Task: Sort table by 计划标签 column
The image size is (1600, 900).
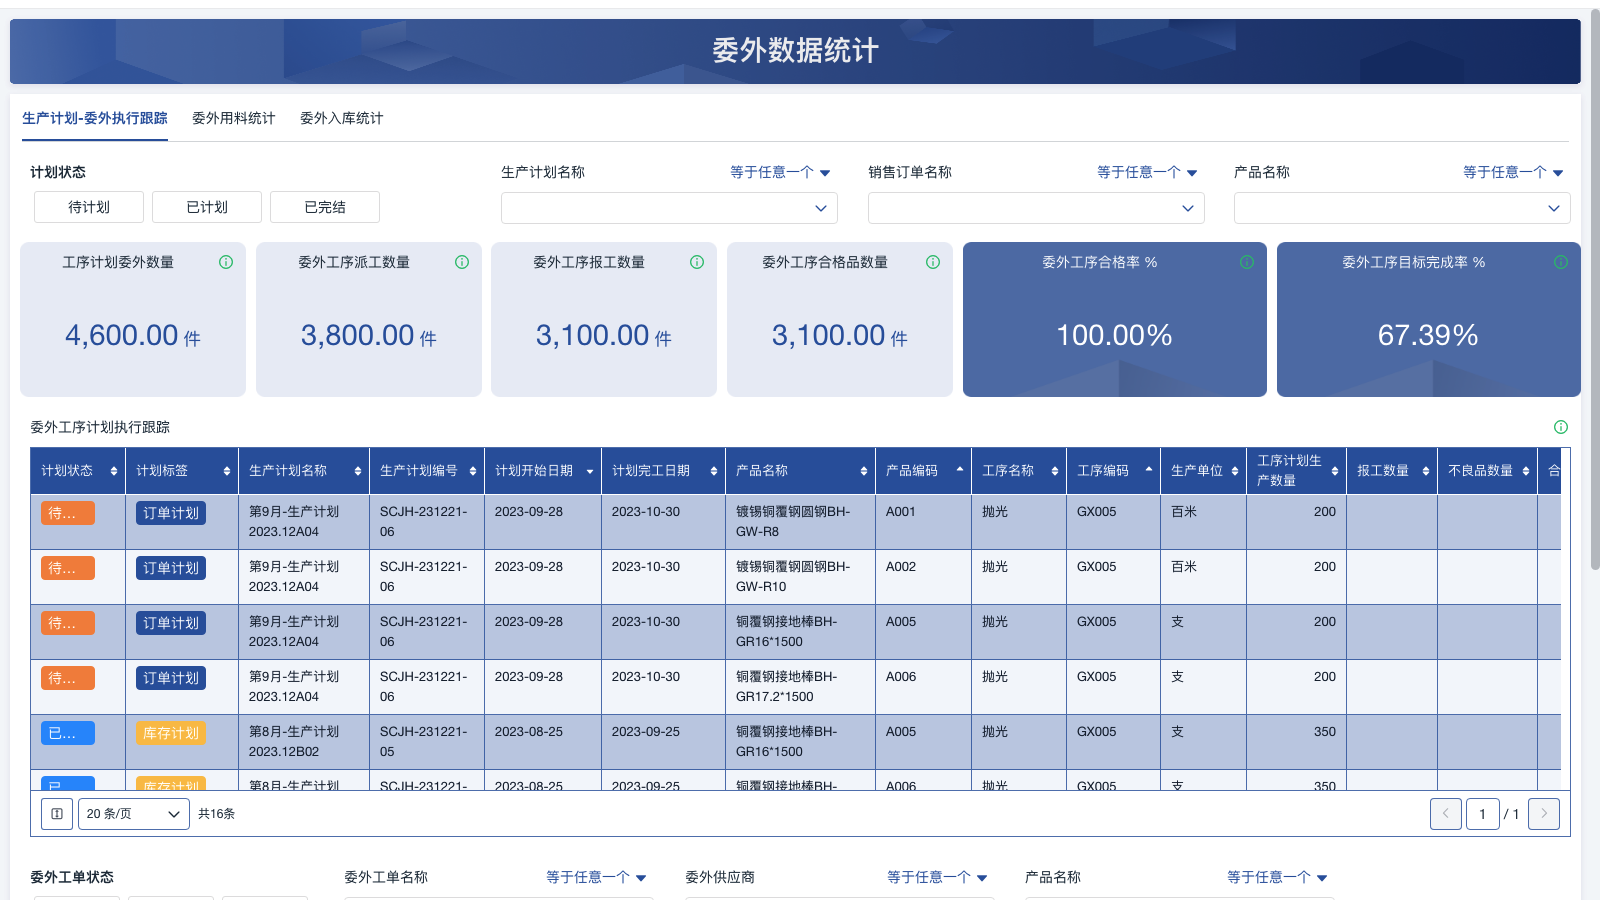Action: [x=227, y=471]
